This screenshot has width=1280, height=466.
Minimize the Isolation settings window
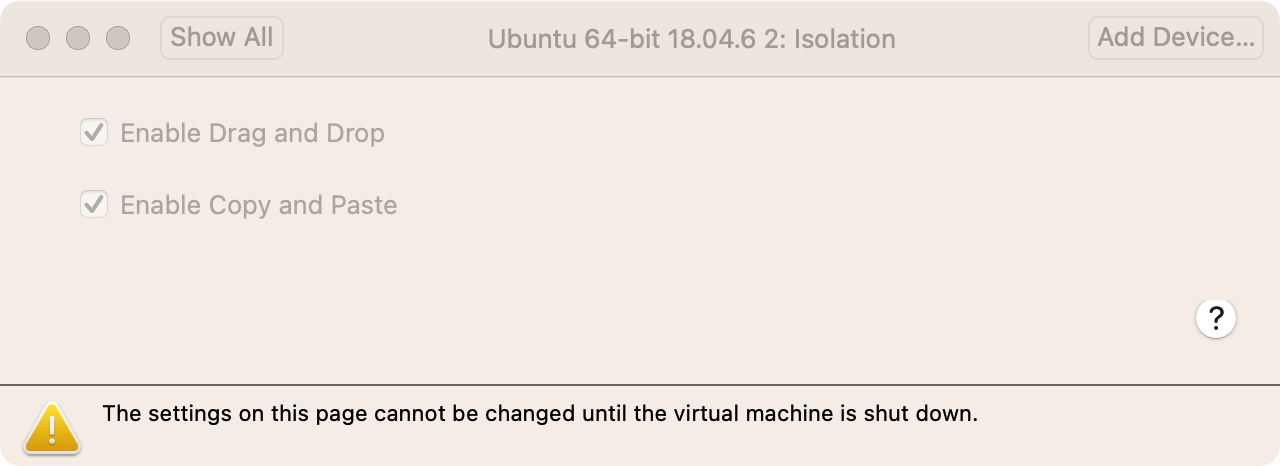(x=78, y=38)
